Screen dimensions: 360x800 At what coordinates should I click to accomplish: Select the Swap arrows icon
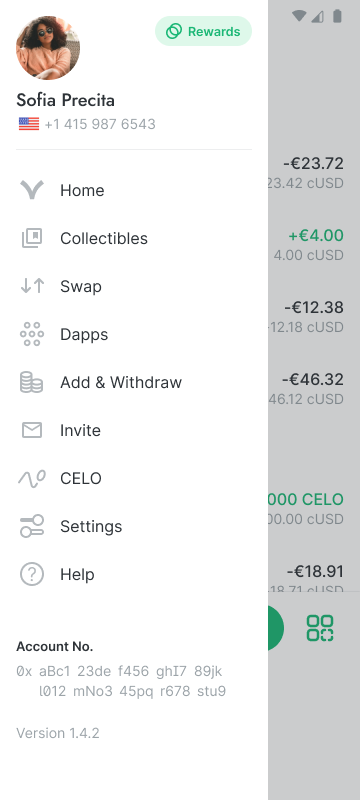pos(32,286)
